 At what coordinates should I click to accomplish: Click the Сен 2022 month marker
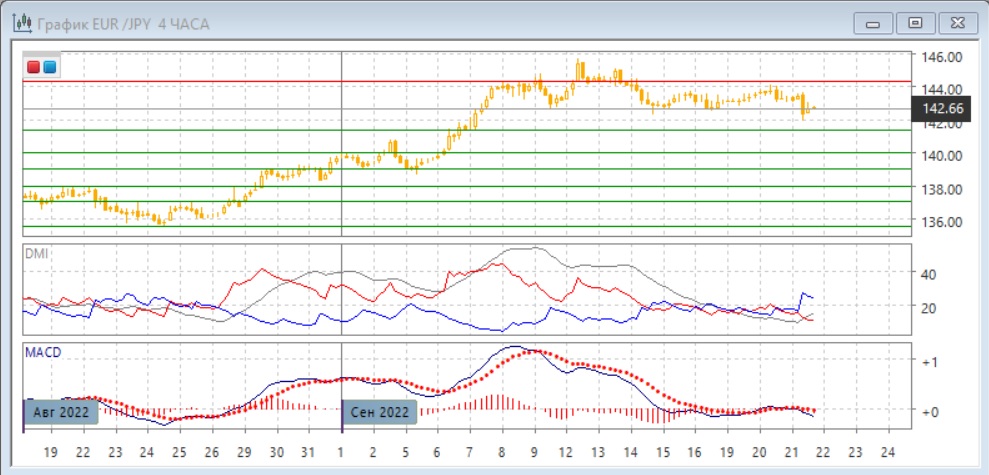pyautogui.click(x=379, y=412)
